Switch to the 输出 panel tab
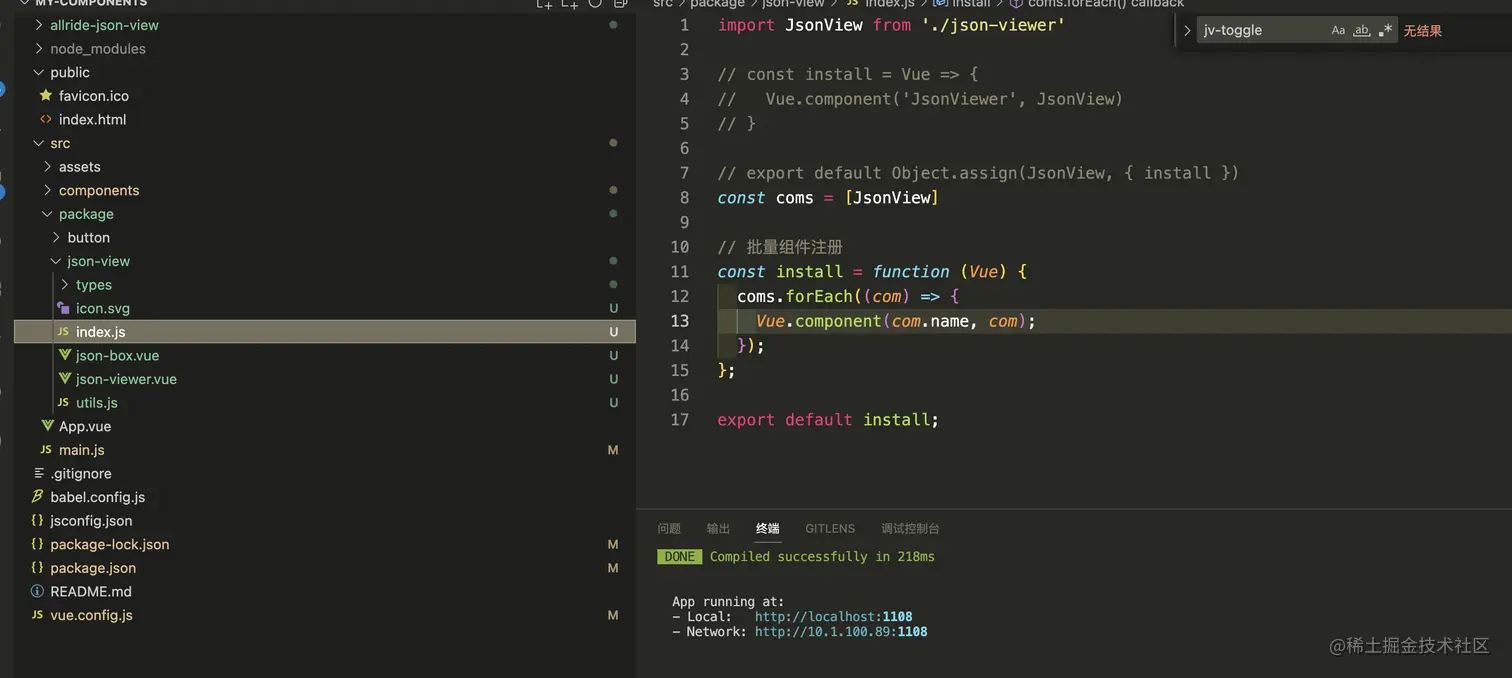Viewport: 1512px width, 678px height. pyautogui.click(x=718, y=528)
